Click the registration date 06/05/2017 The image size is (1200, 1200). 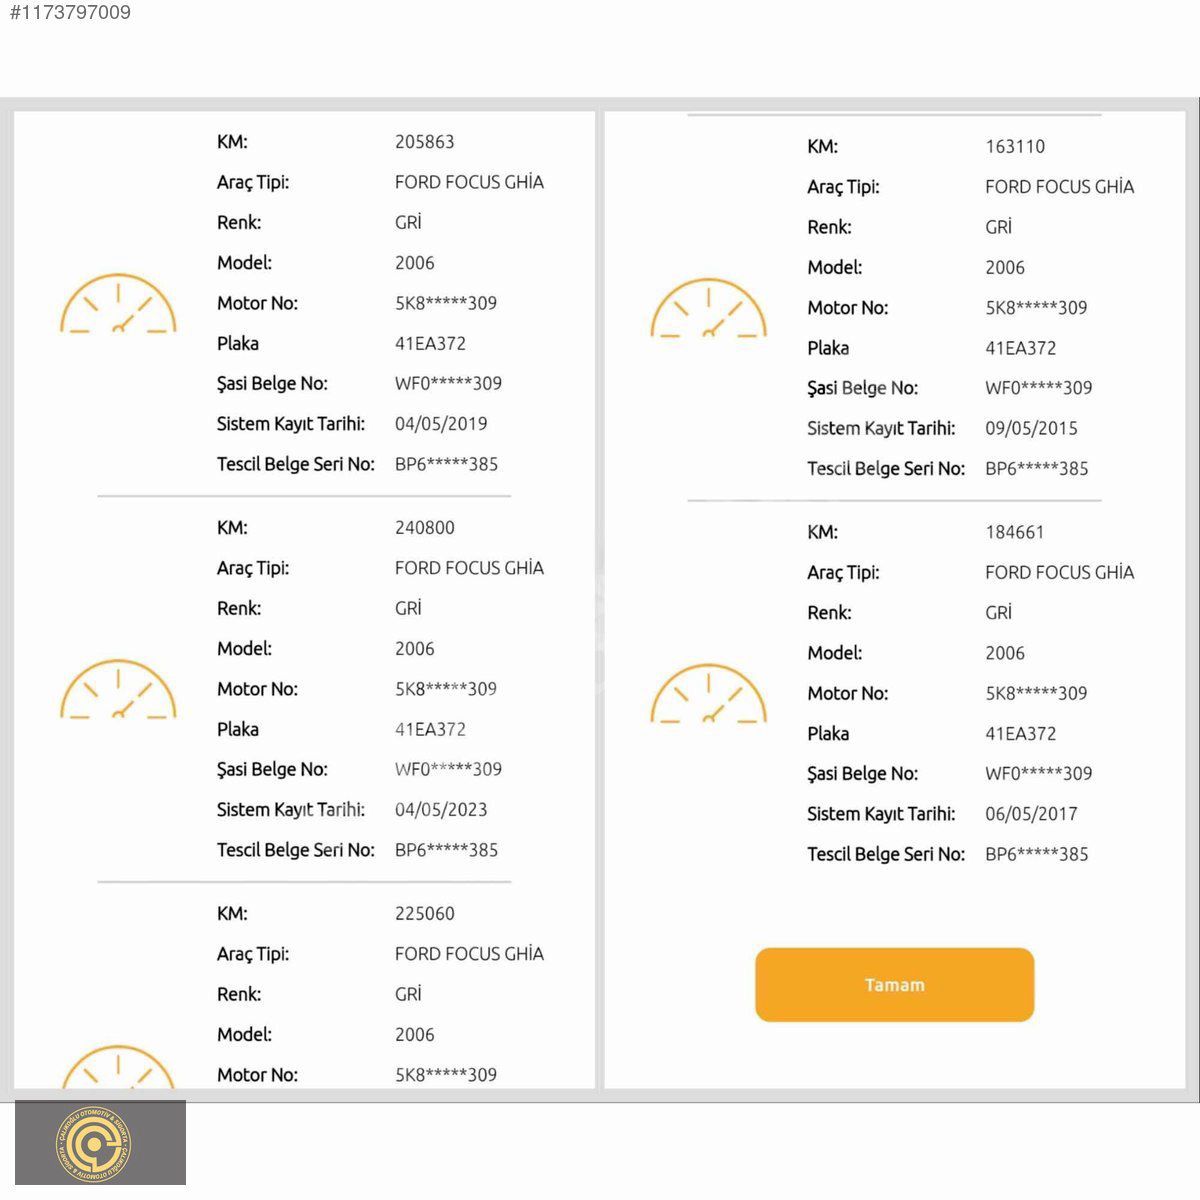(1031, 814)
